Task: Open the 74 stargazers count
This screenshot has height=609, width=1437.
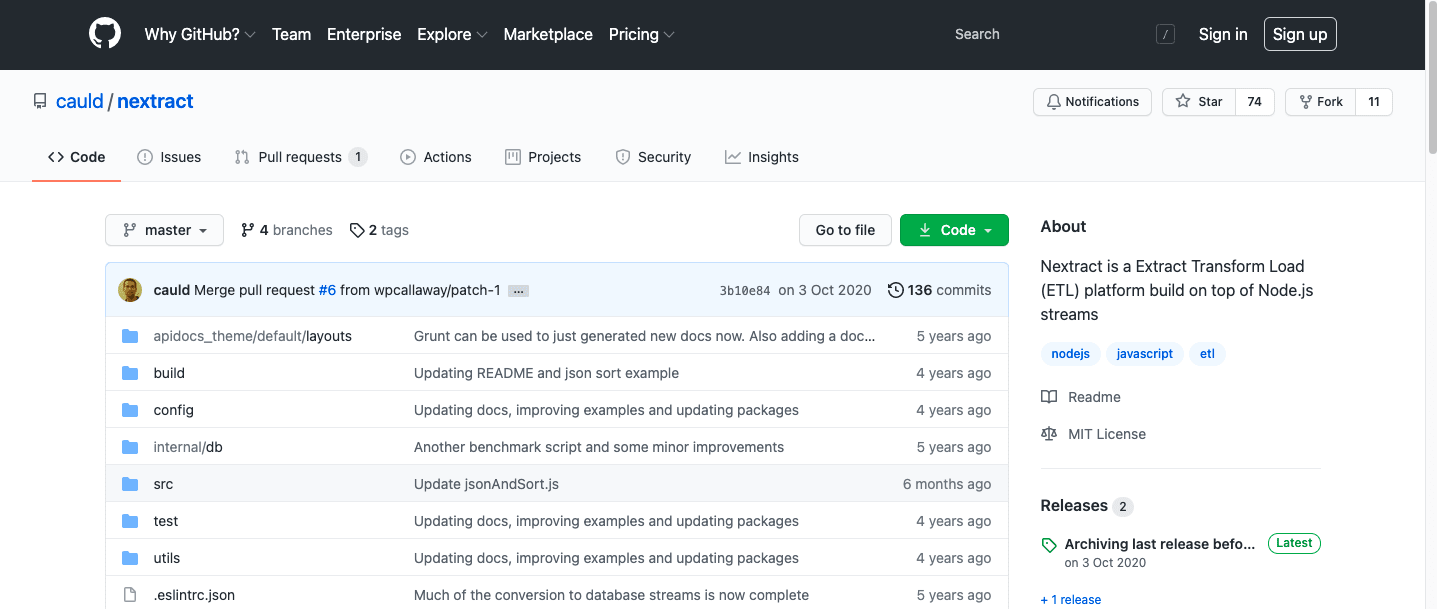Action: tap(1255, 102)
